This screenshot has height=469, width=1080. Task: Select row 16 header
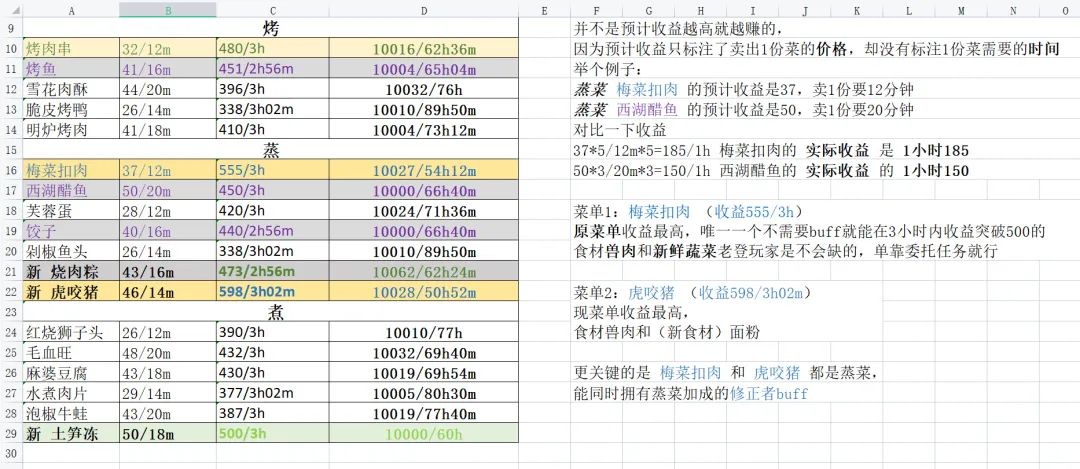click(x=11, y=170)
